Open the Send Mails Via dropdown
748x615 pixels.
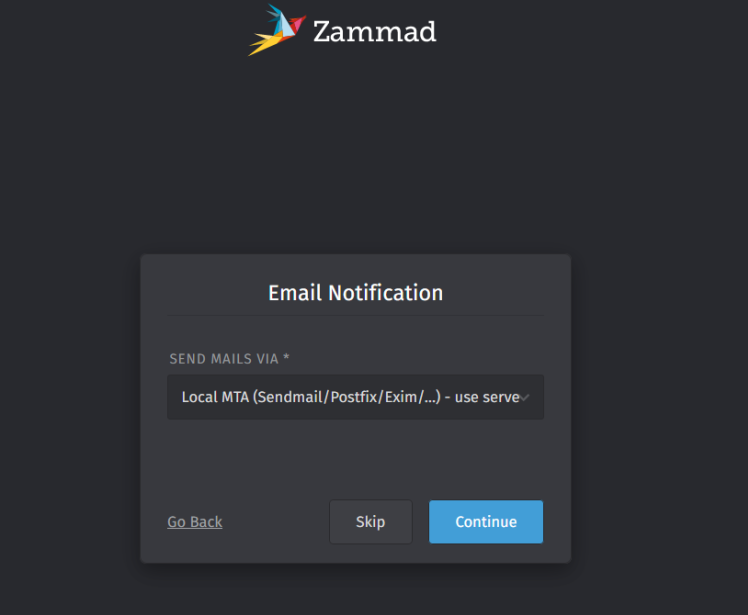355,397
